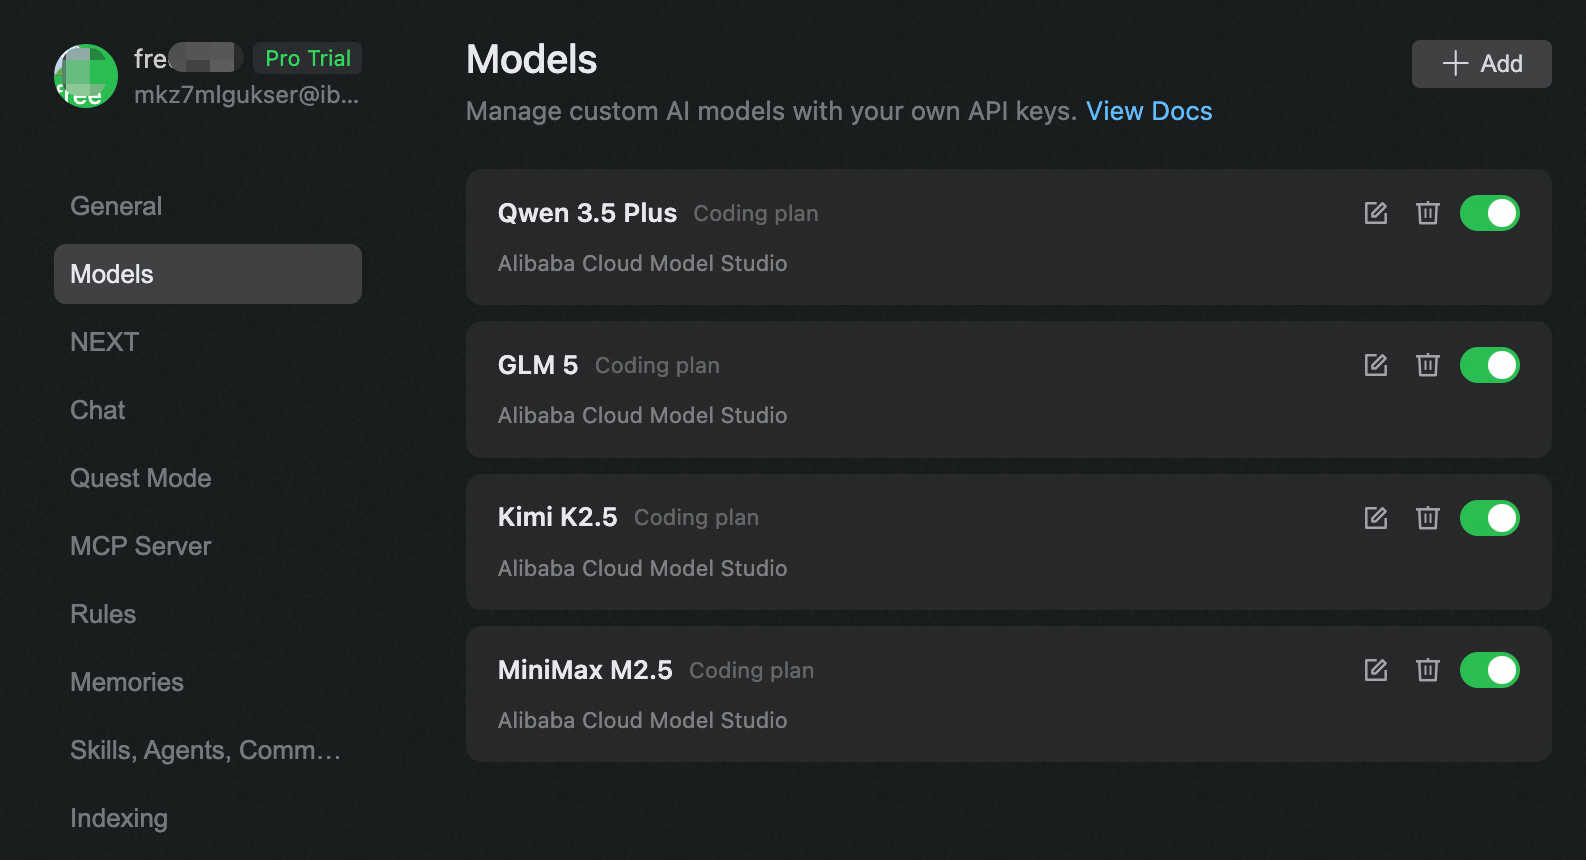Open the General settings section
This screenshot has height=860, width=1586.
point(116,206)
